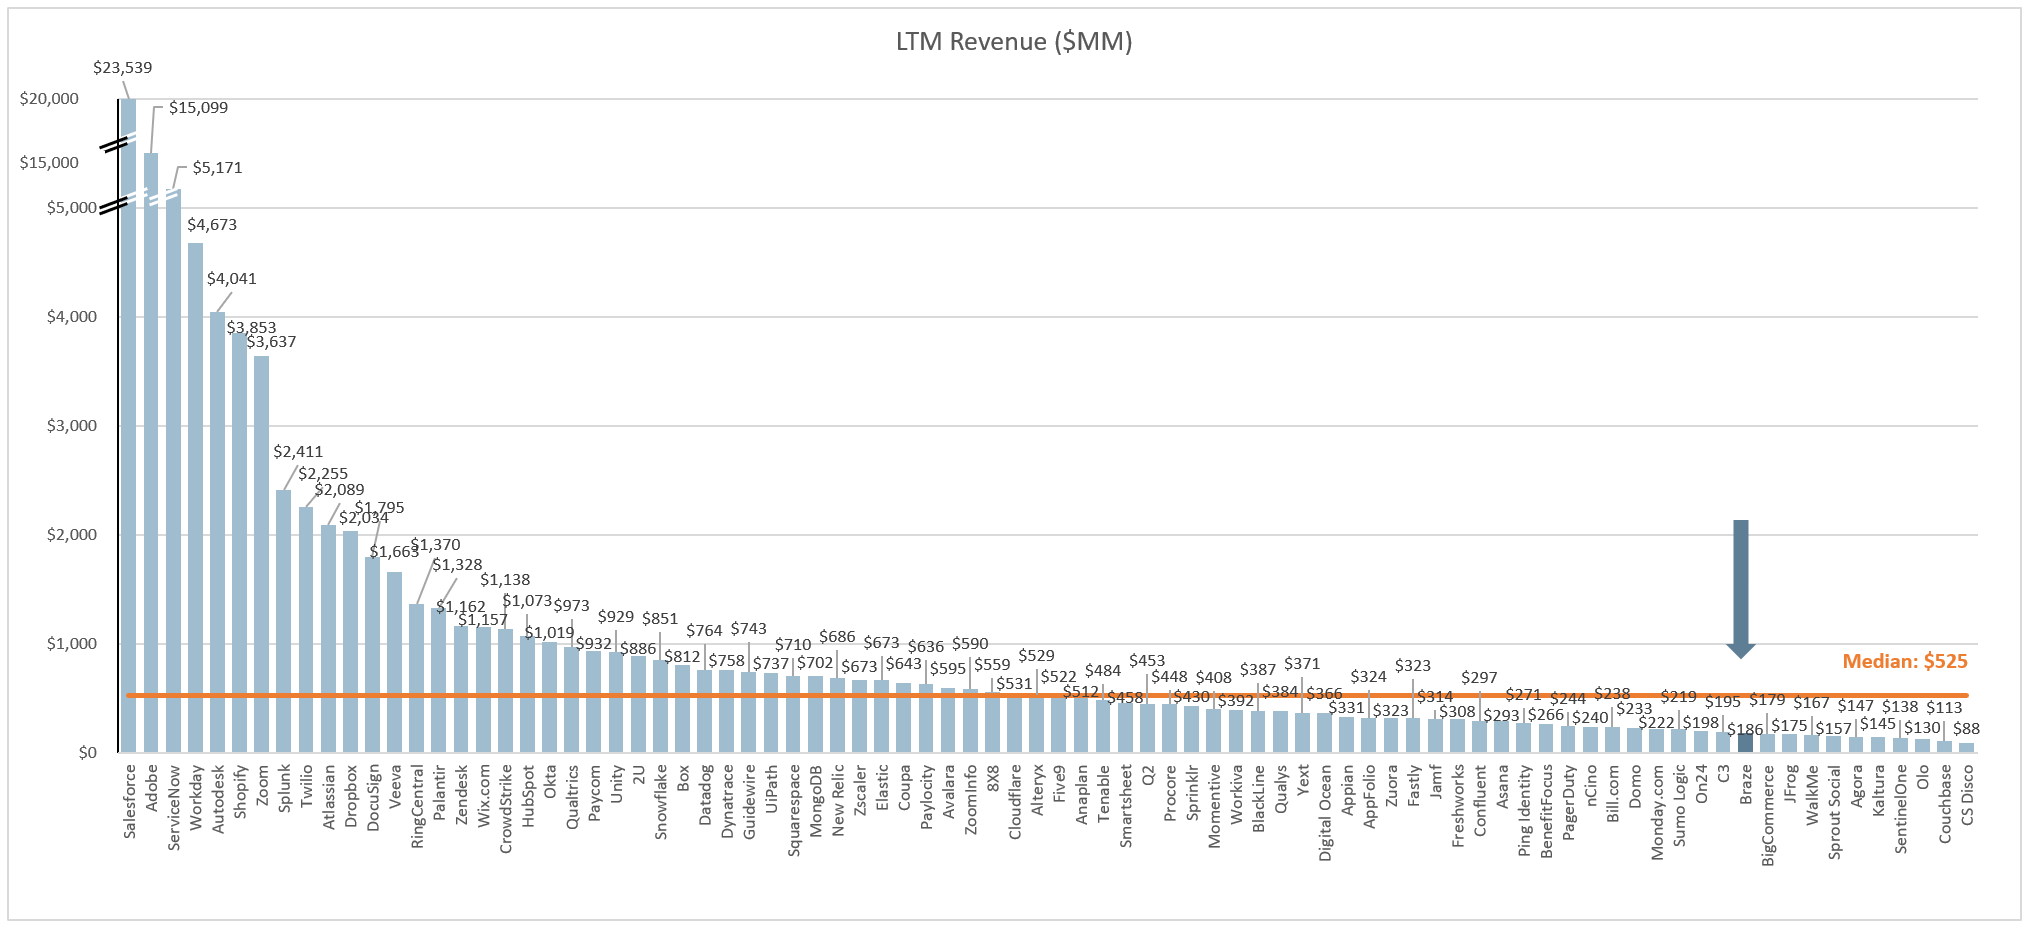This screenshot has width=2028, height=927.
Task: Select the $2,000 y-axis label
Action: (x=72, y=535)
